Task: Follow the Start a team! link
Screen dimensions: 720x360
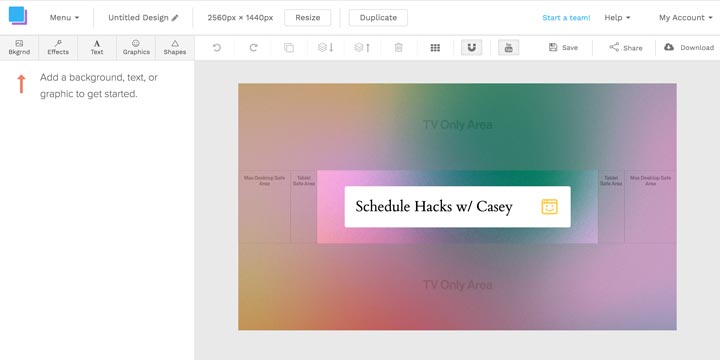Action: click(566, 17)
